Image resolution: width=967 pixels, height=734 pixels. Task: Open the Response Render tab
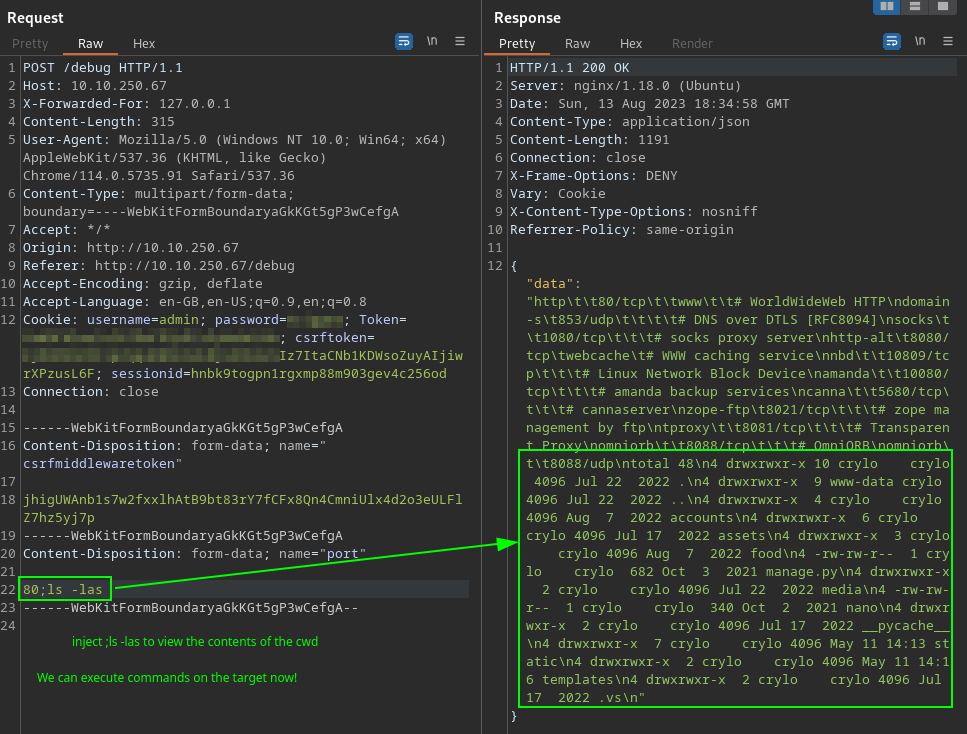click(x=692, y=44)
